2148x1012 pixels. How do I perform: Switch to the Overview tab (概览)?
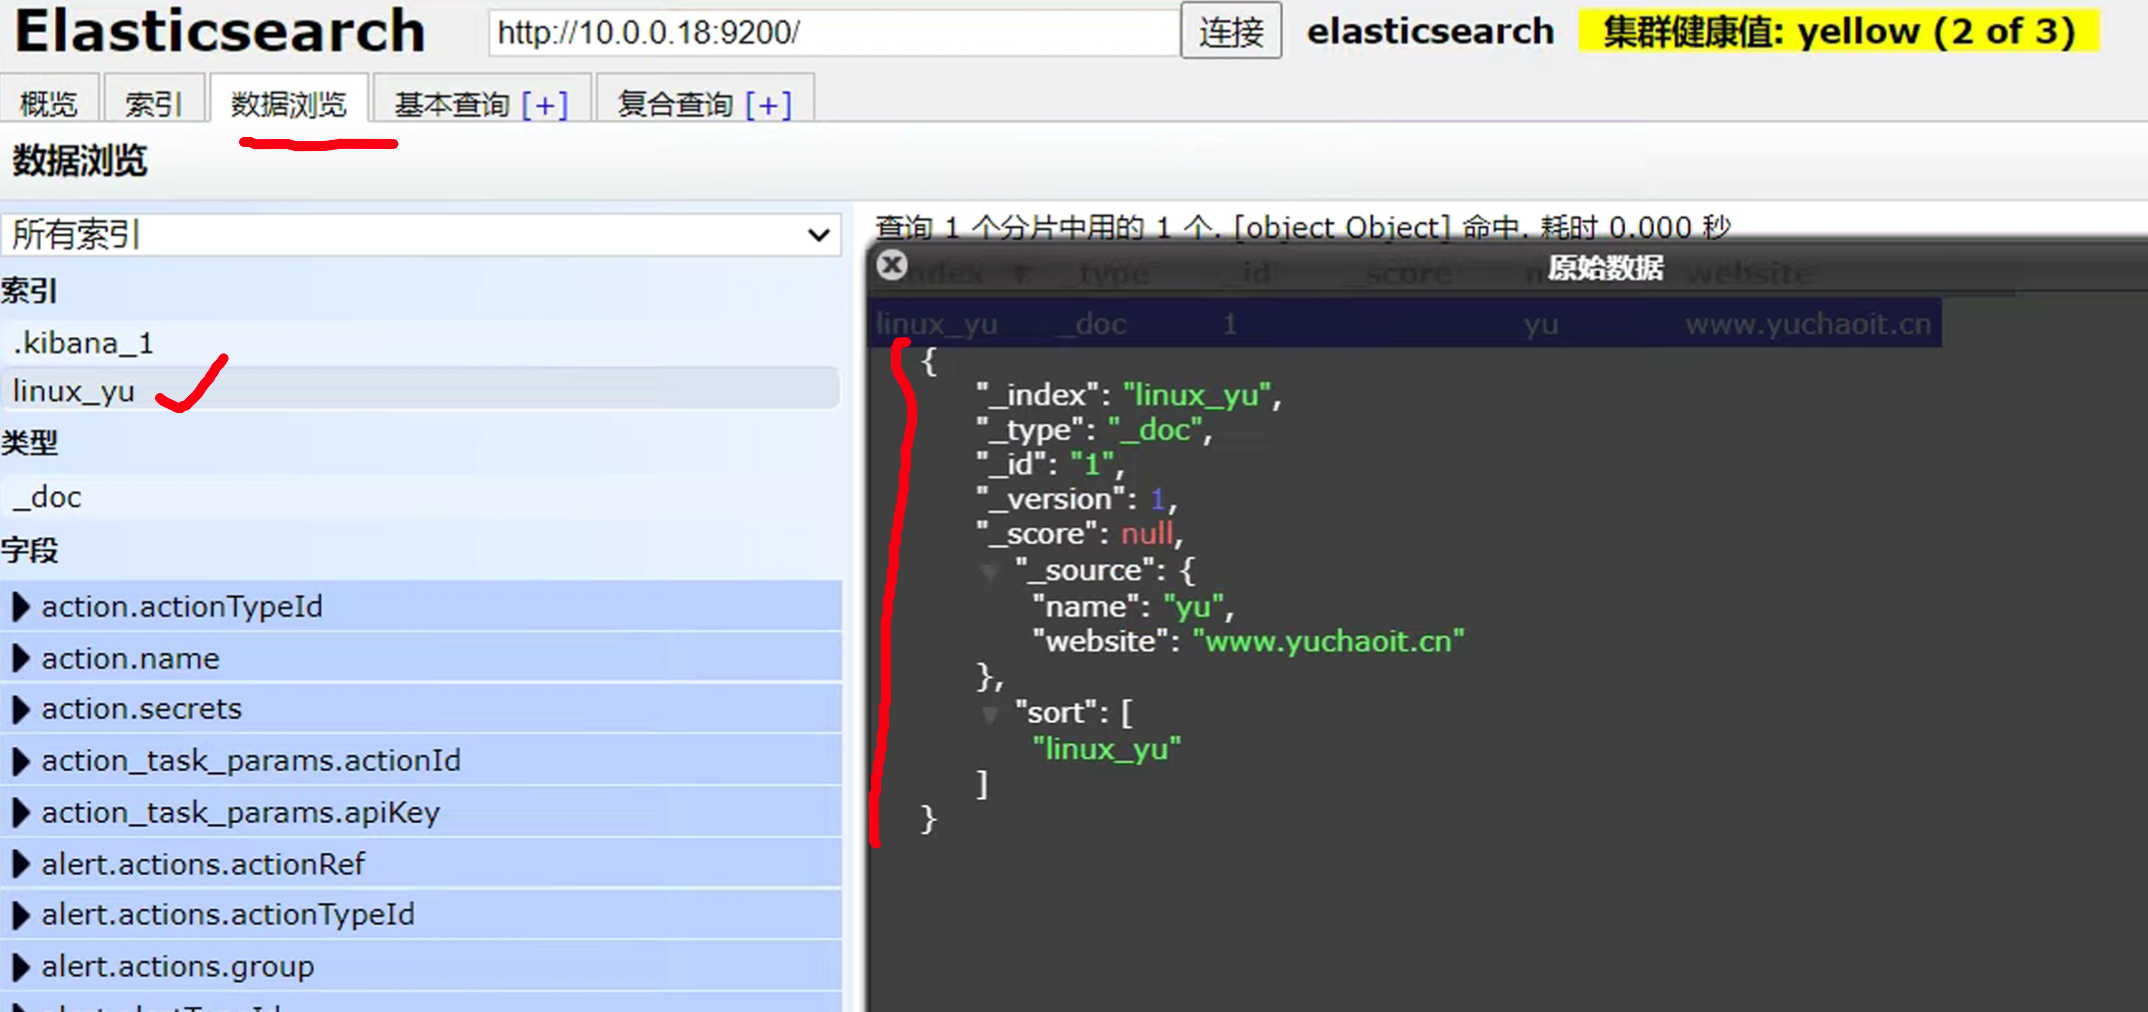point(49,104)
